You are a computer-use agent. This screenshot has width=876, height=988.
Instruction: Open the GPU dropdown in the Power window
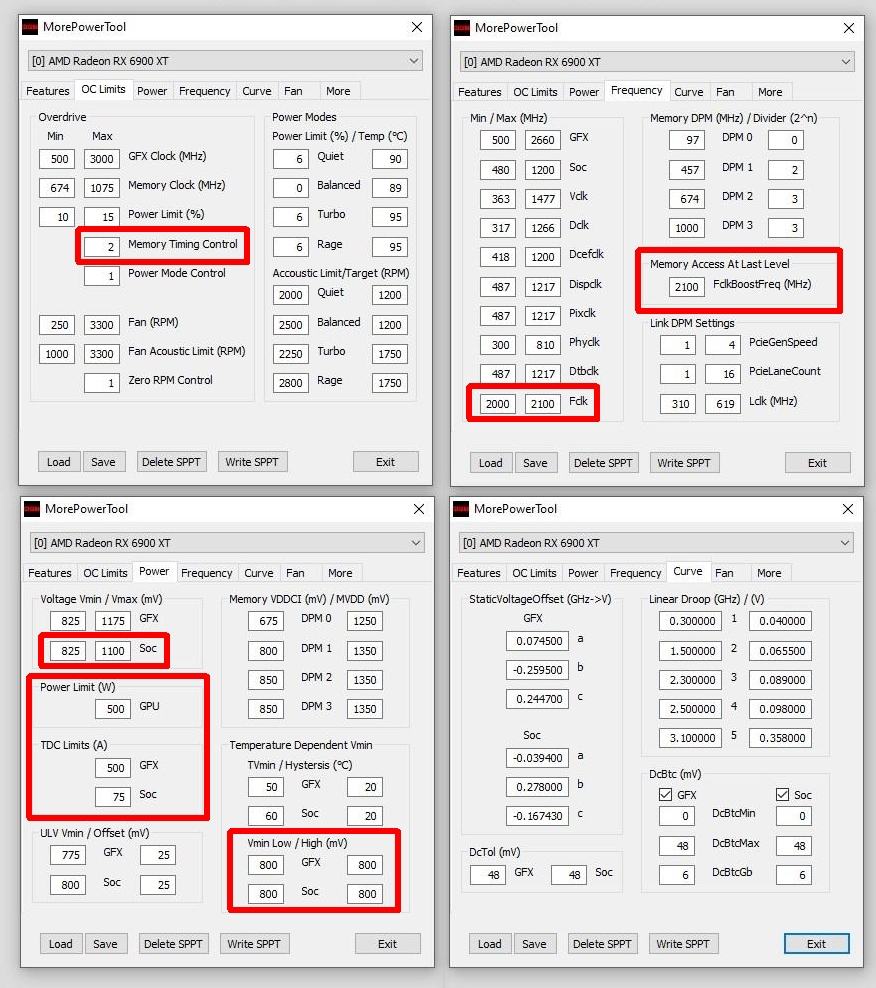tap(228, 543)
